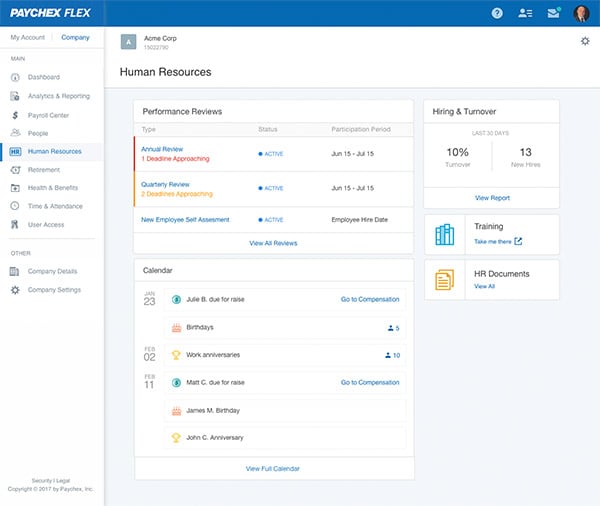This screenshot has width=600, height=506.
Task: Click the John C. Anniversary trophy icon
Action: pos(176,437)
